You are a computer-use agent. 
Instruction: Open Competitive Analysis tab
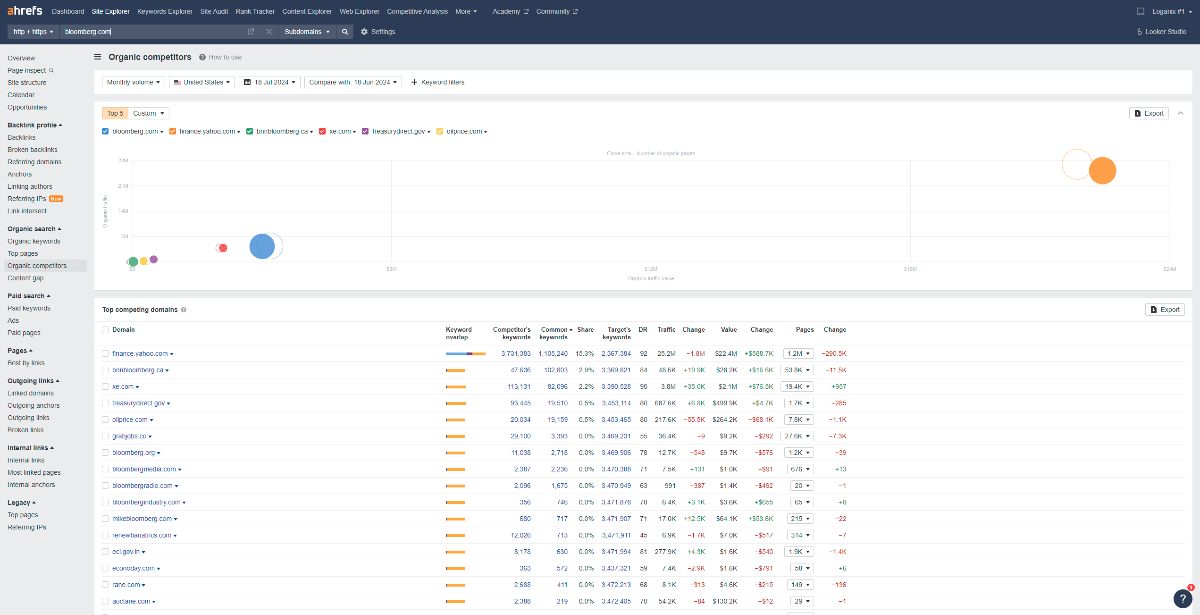[x=417, y=11]
